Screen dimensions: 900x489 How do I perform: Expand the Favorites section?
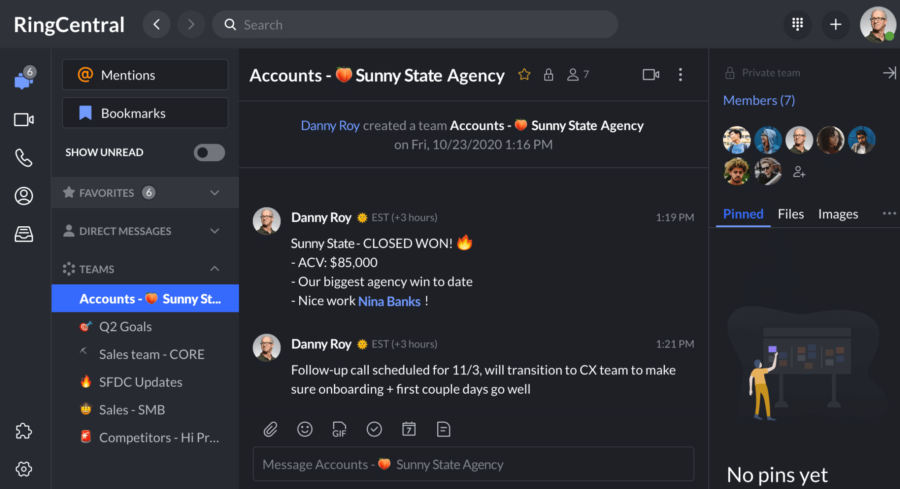coord(214,192)
